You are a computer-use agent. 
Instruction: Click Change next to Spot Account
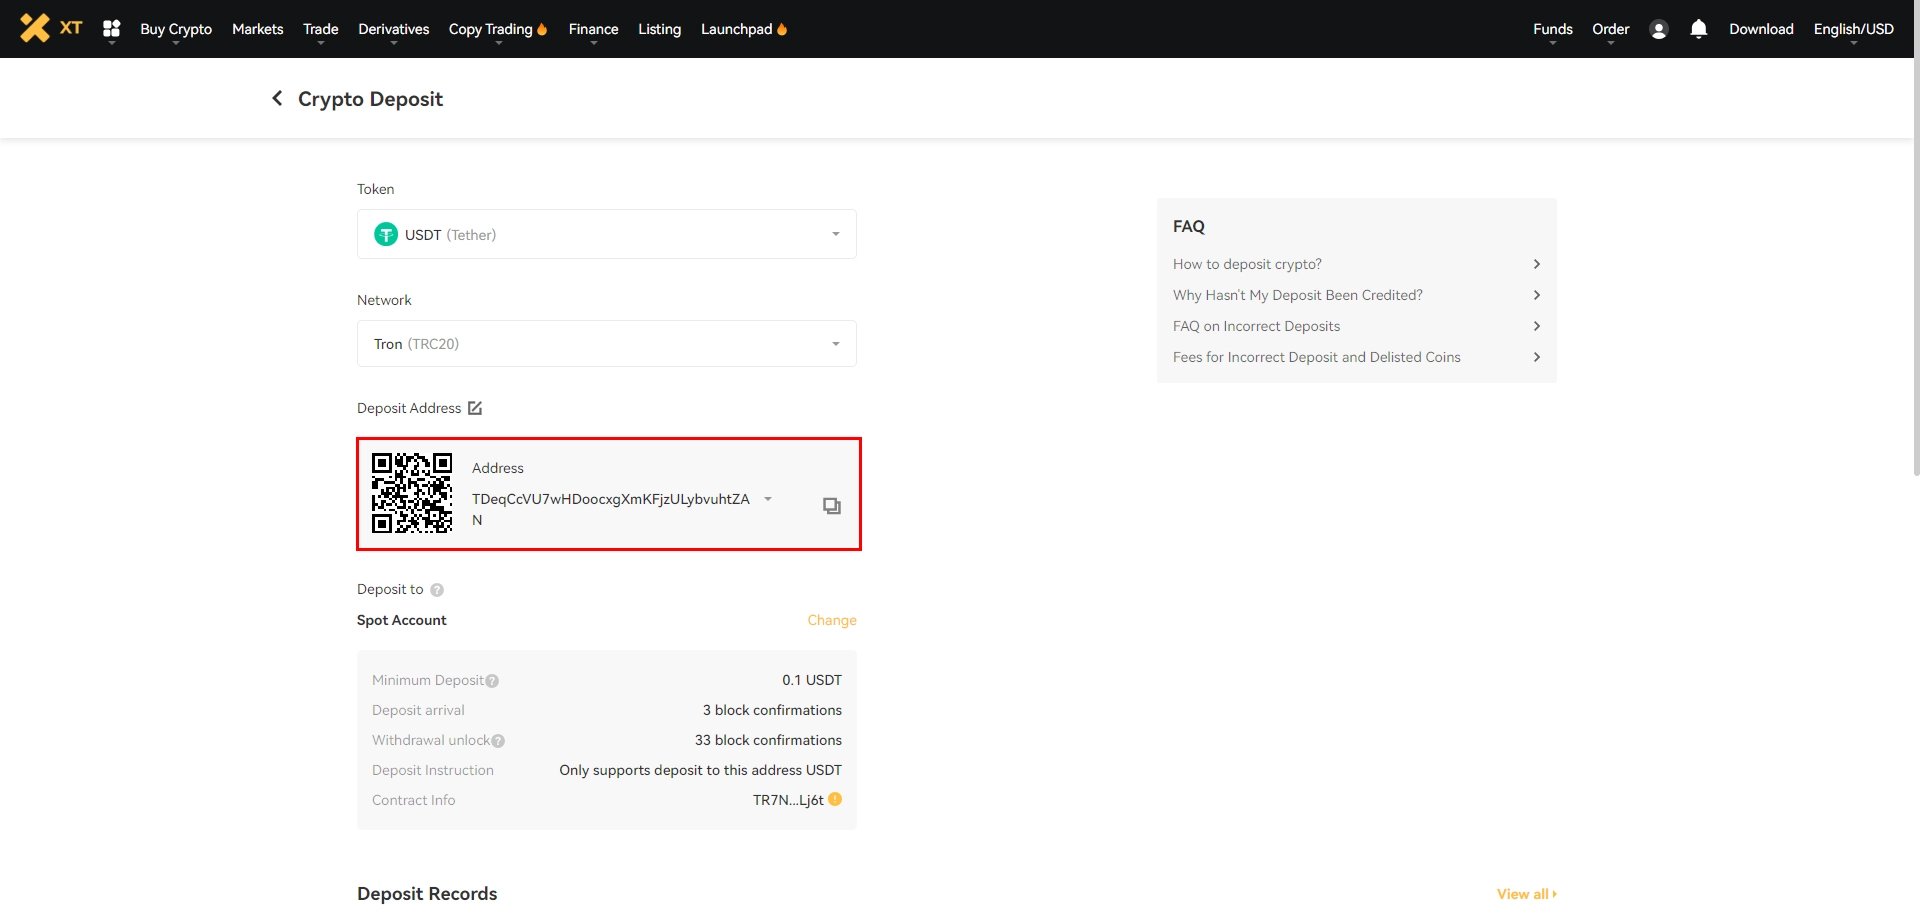832,620
